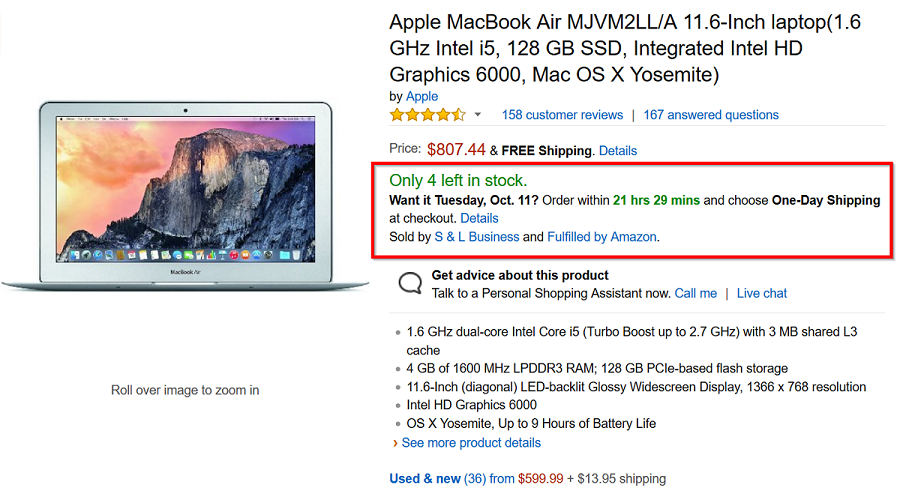The image size is (900, 494).
Task: Click the product title text
Action: pos(625,48)
